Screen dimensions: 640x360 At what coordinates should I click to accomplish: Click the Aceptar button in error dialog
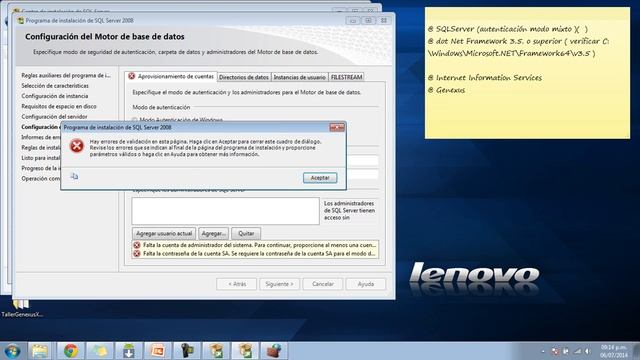[320, 178]
